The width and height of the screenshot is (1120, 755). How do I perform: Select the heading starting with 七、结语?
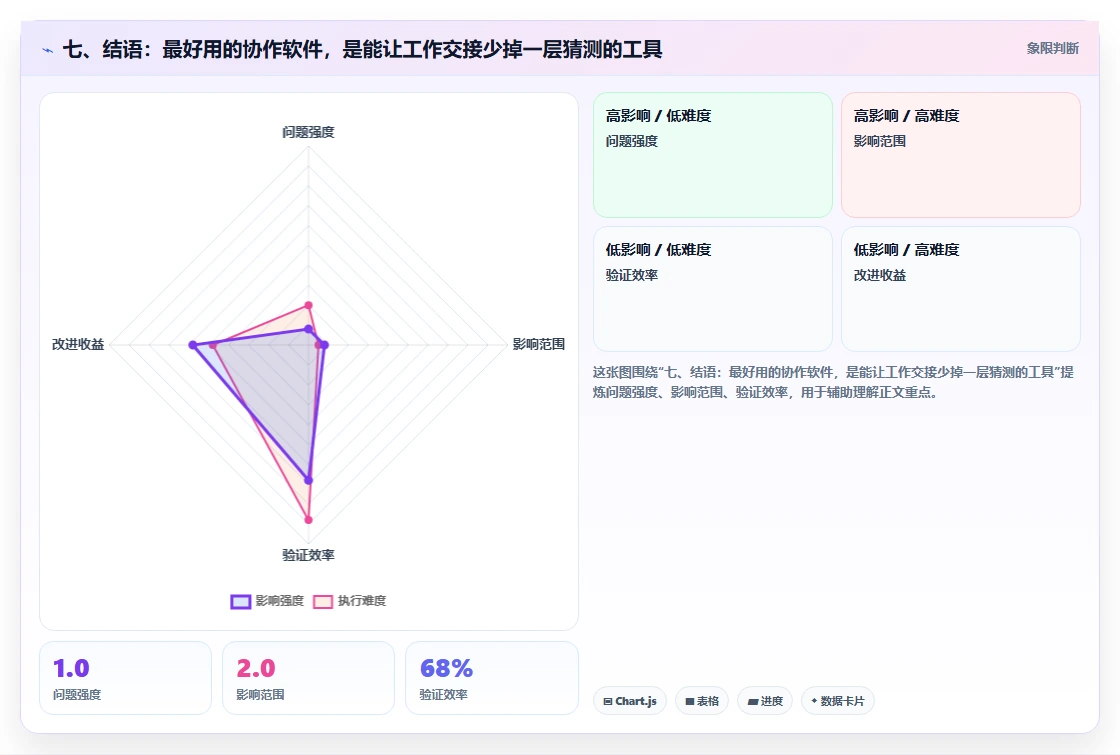363,49
